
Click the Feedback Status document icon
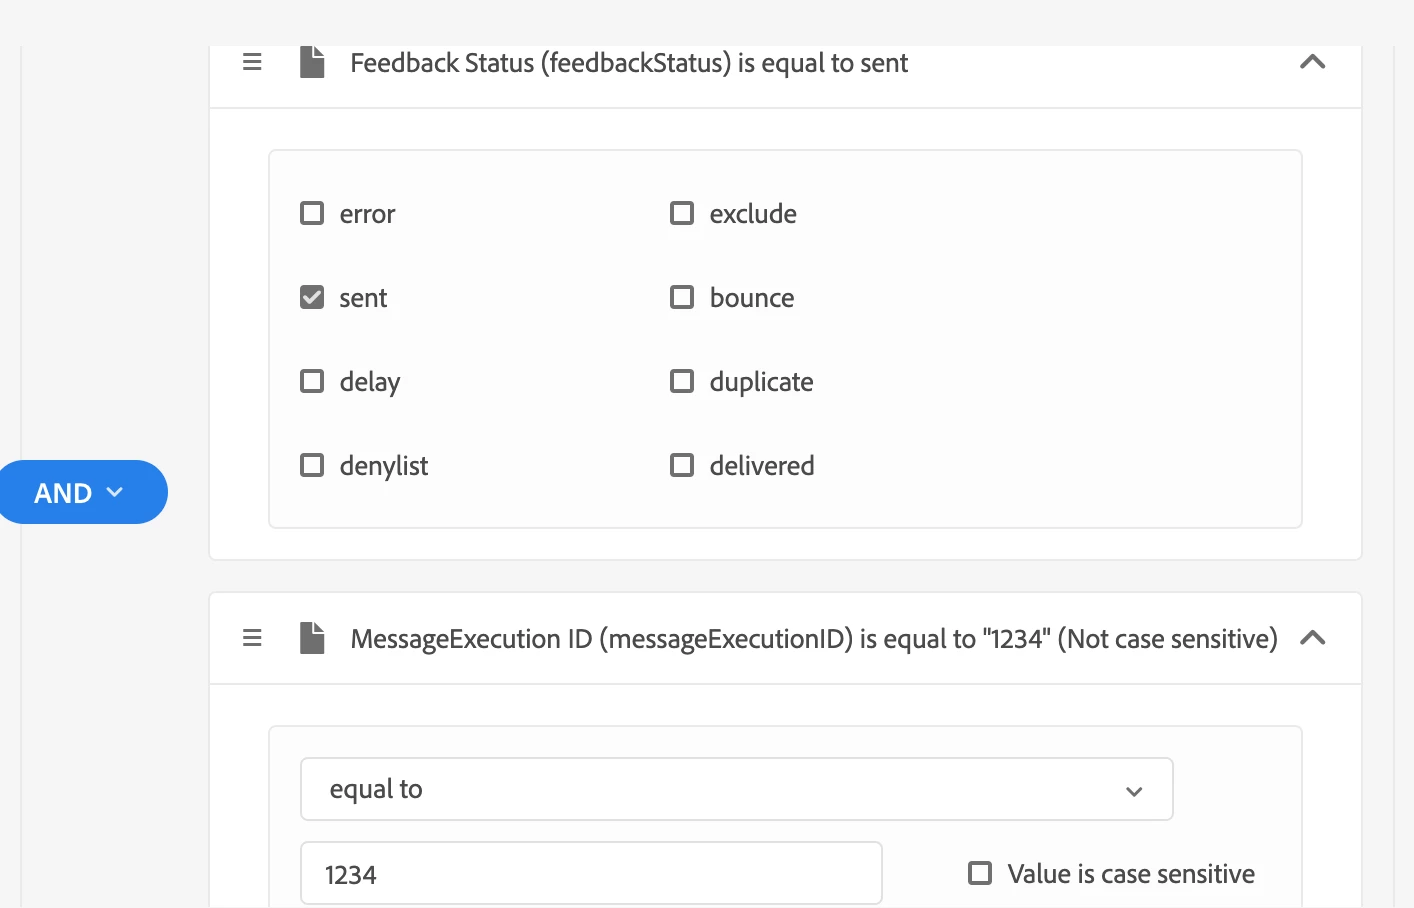coord(312,62)
